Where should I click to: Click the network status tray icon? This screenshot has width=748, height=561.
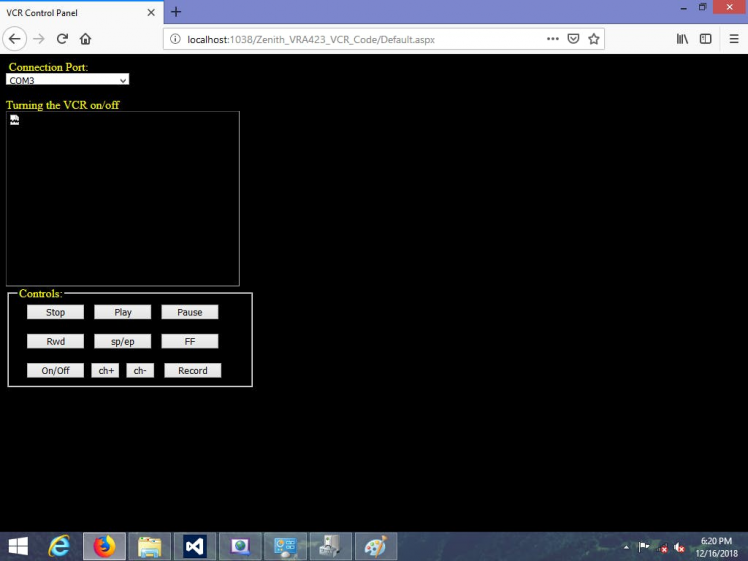[662, 548]
